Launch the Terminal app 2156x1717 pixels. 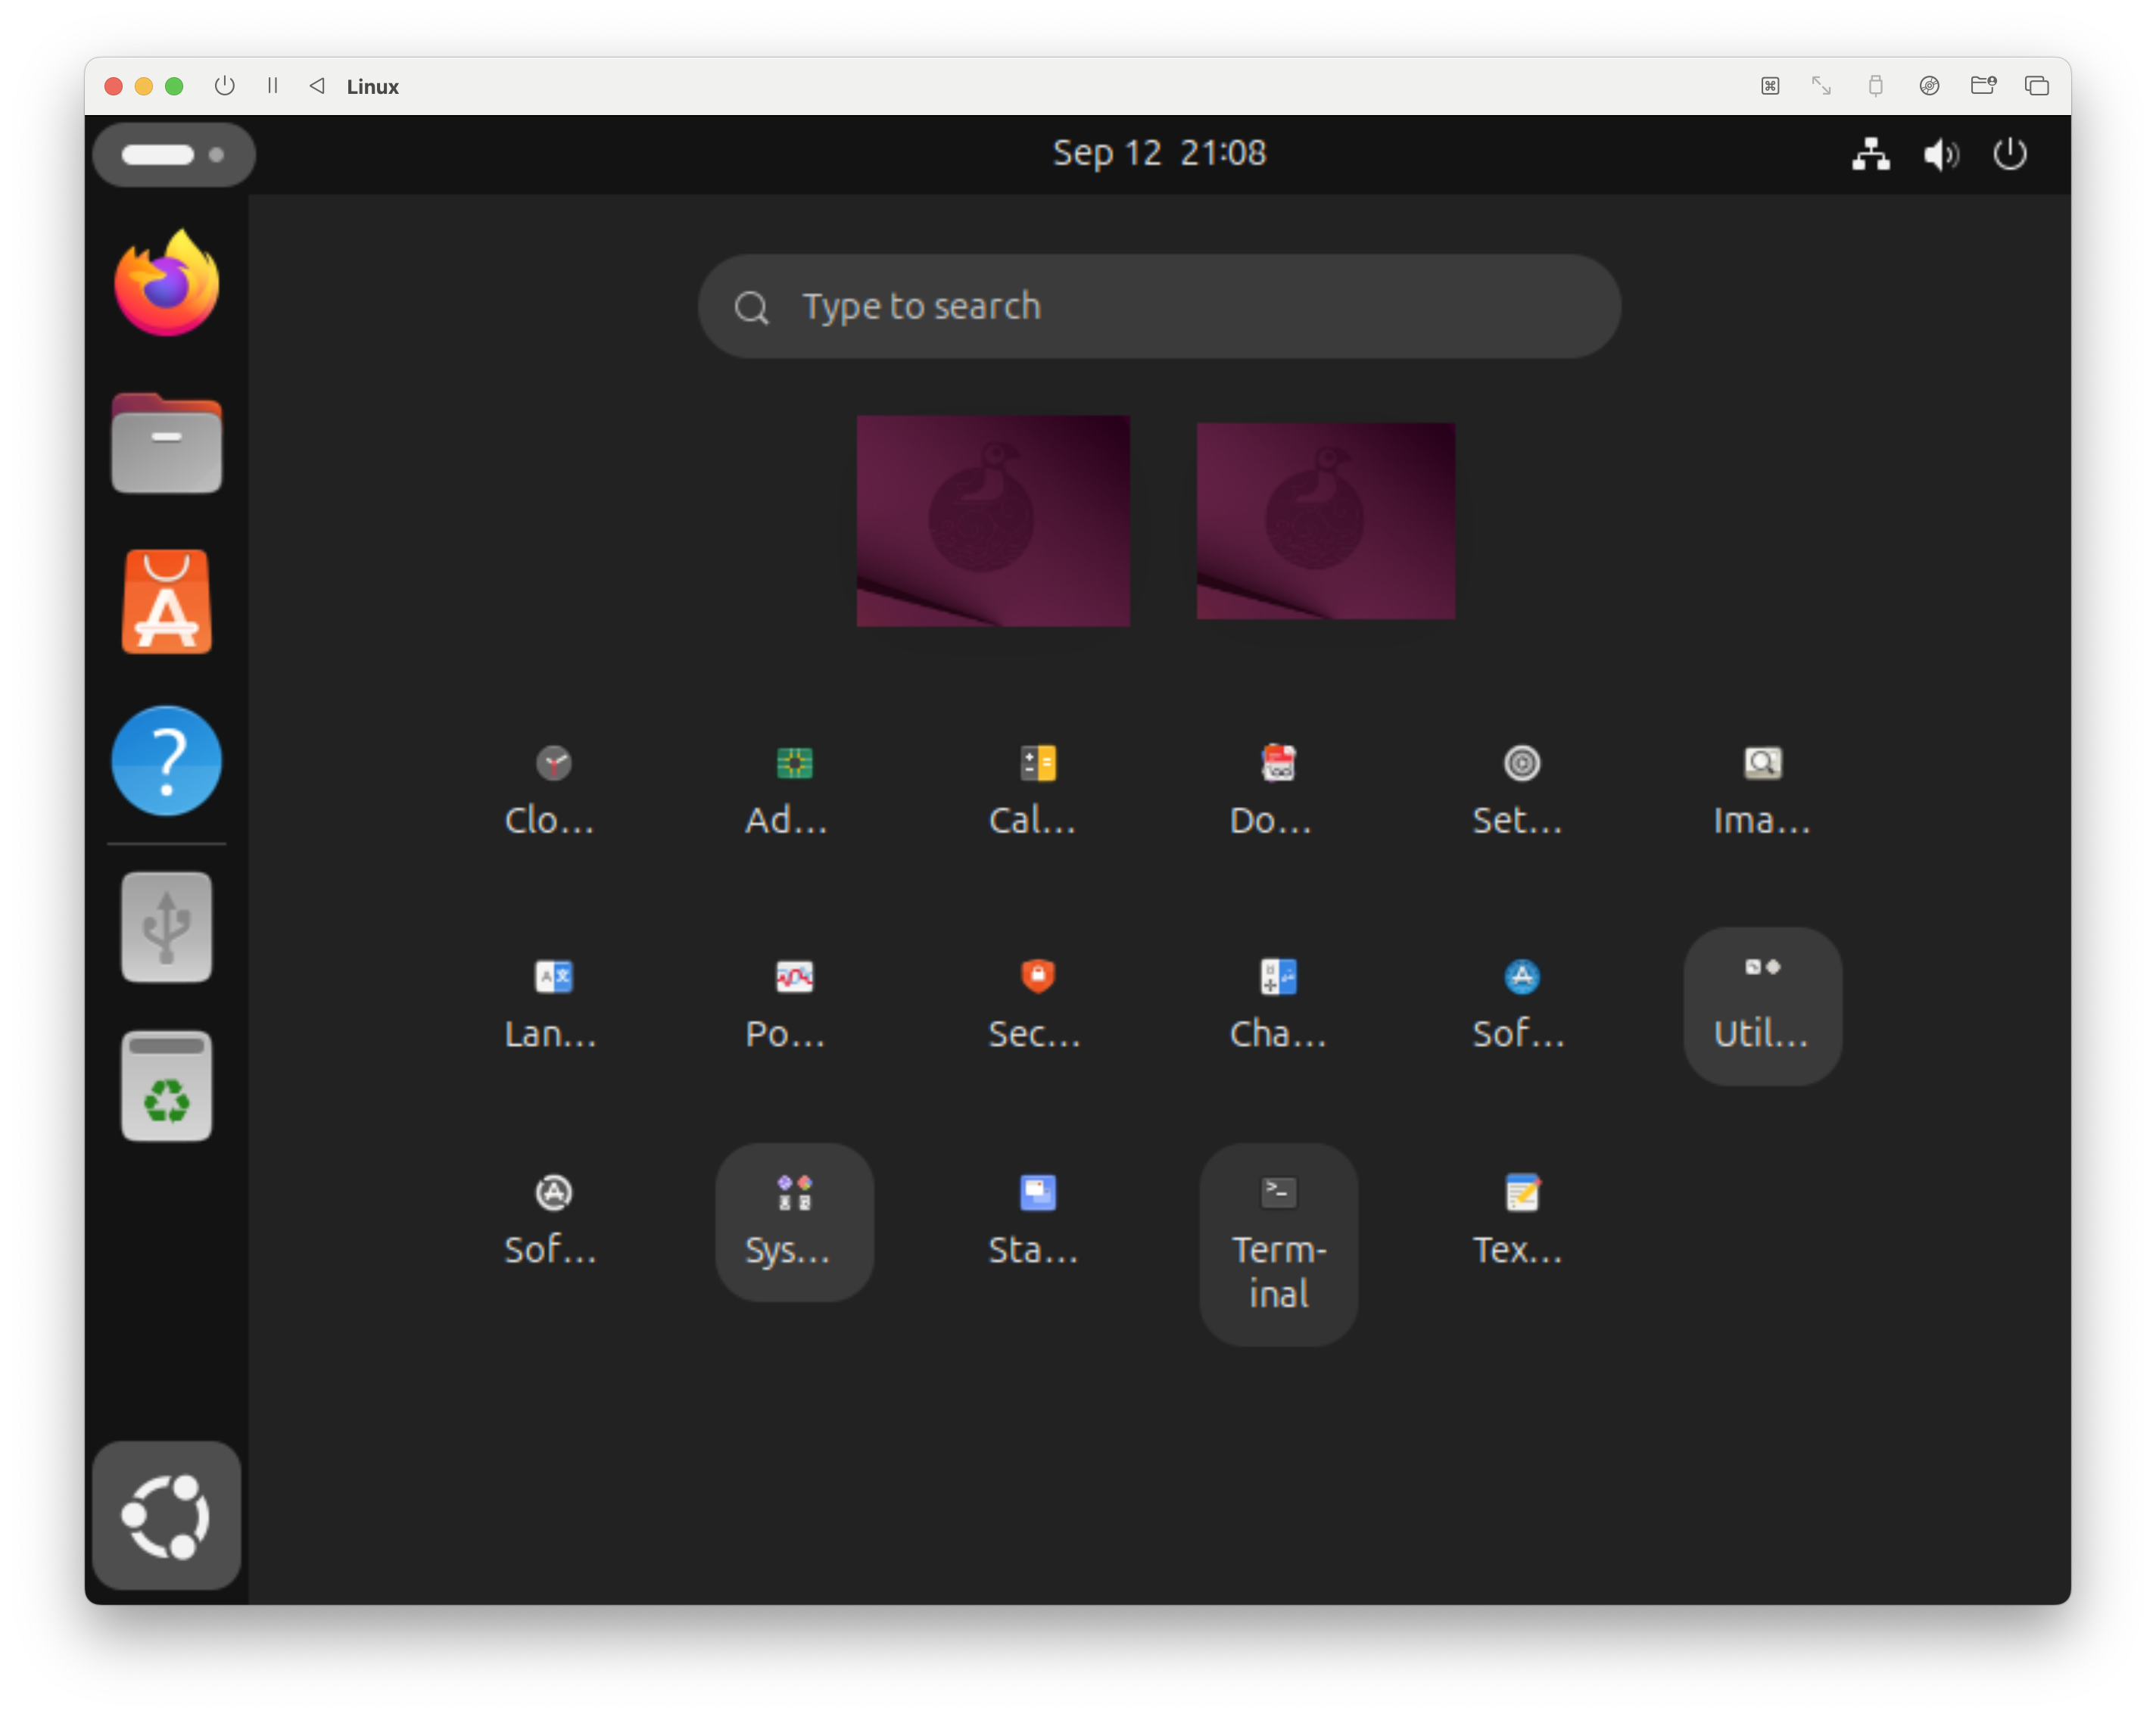click(1278, 1242)
